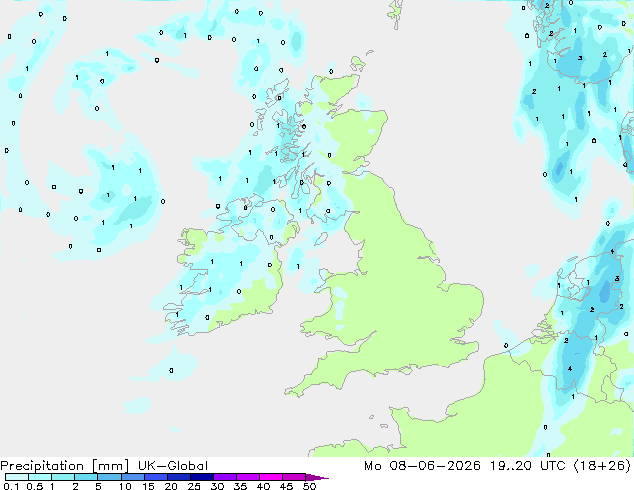634x490 pixels.
Task: Click the 1–2 mm legend swatch
Action: tap(63, 477)
